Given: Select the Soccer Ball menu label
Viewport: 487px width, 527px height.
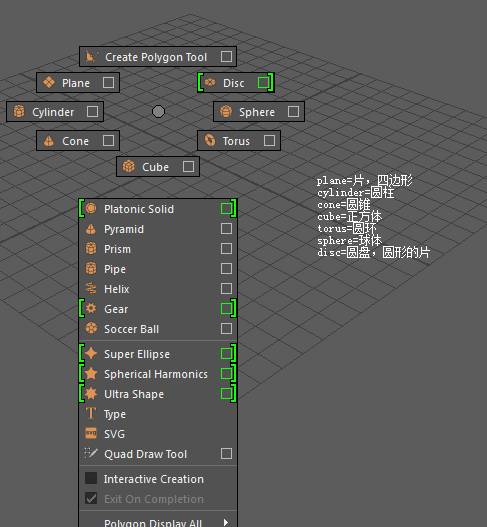Looking at the screenshot, I should point(131,329).
